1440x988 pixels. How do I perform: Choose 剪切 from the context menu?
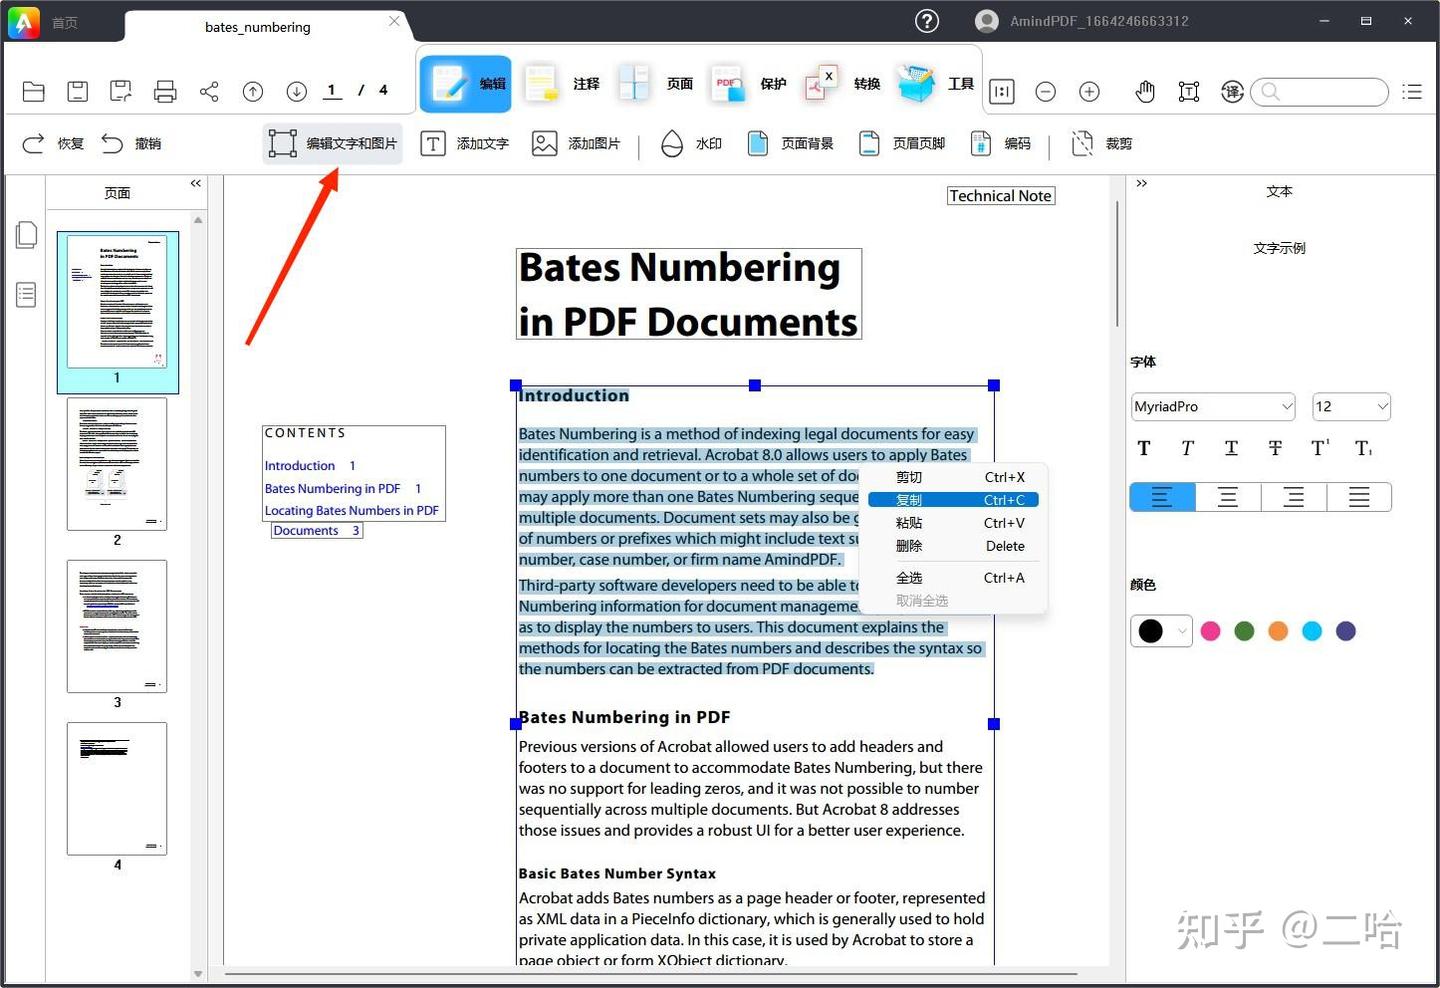pos(958,477)
